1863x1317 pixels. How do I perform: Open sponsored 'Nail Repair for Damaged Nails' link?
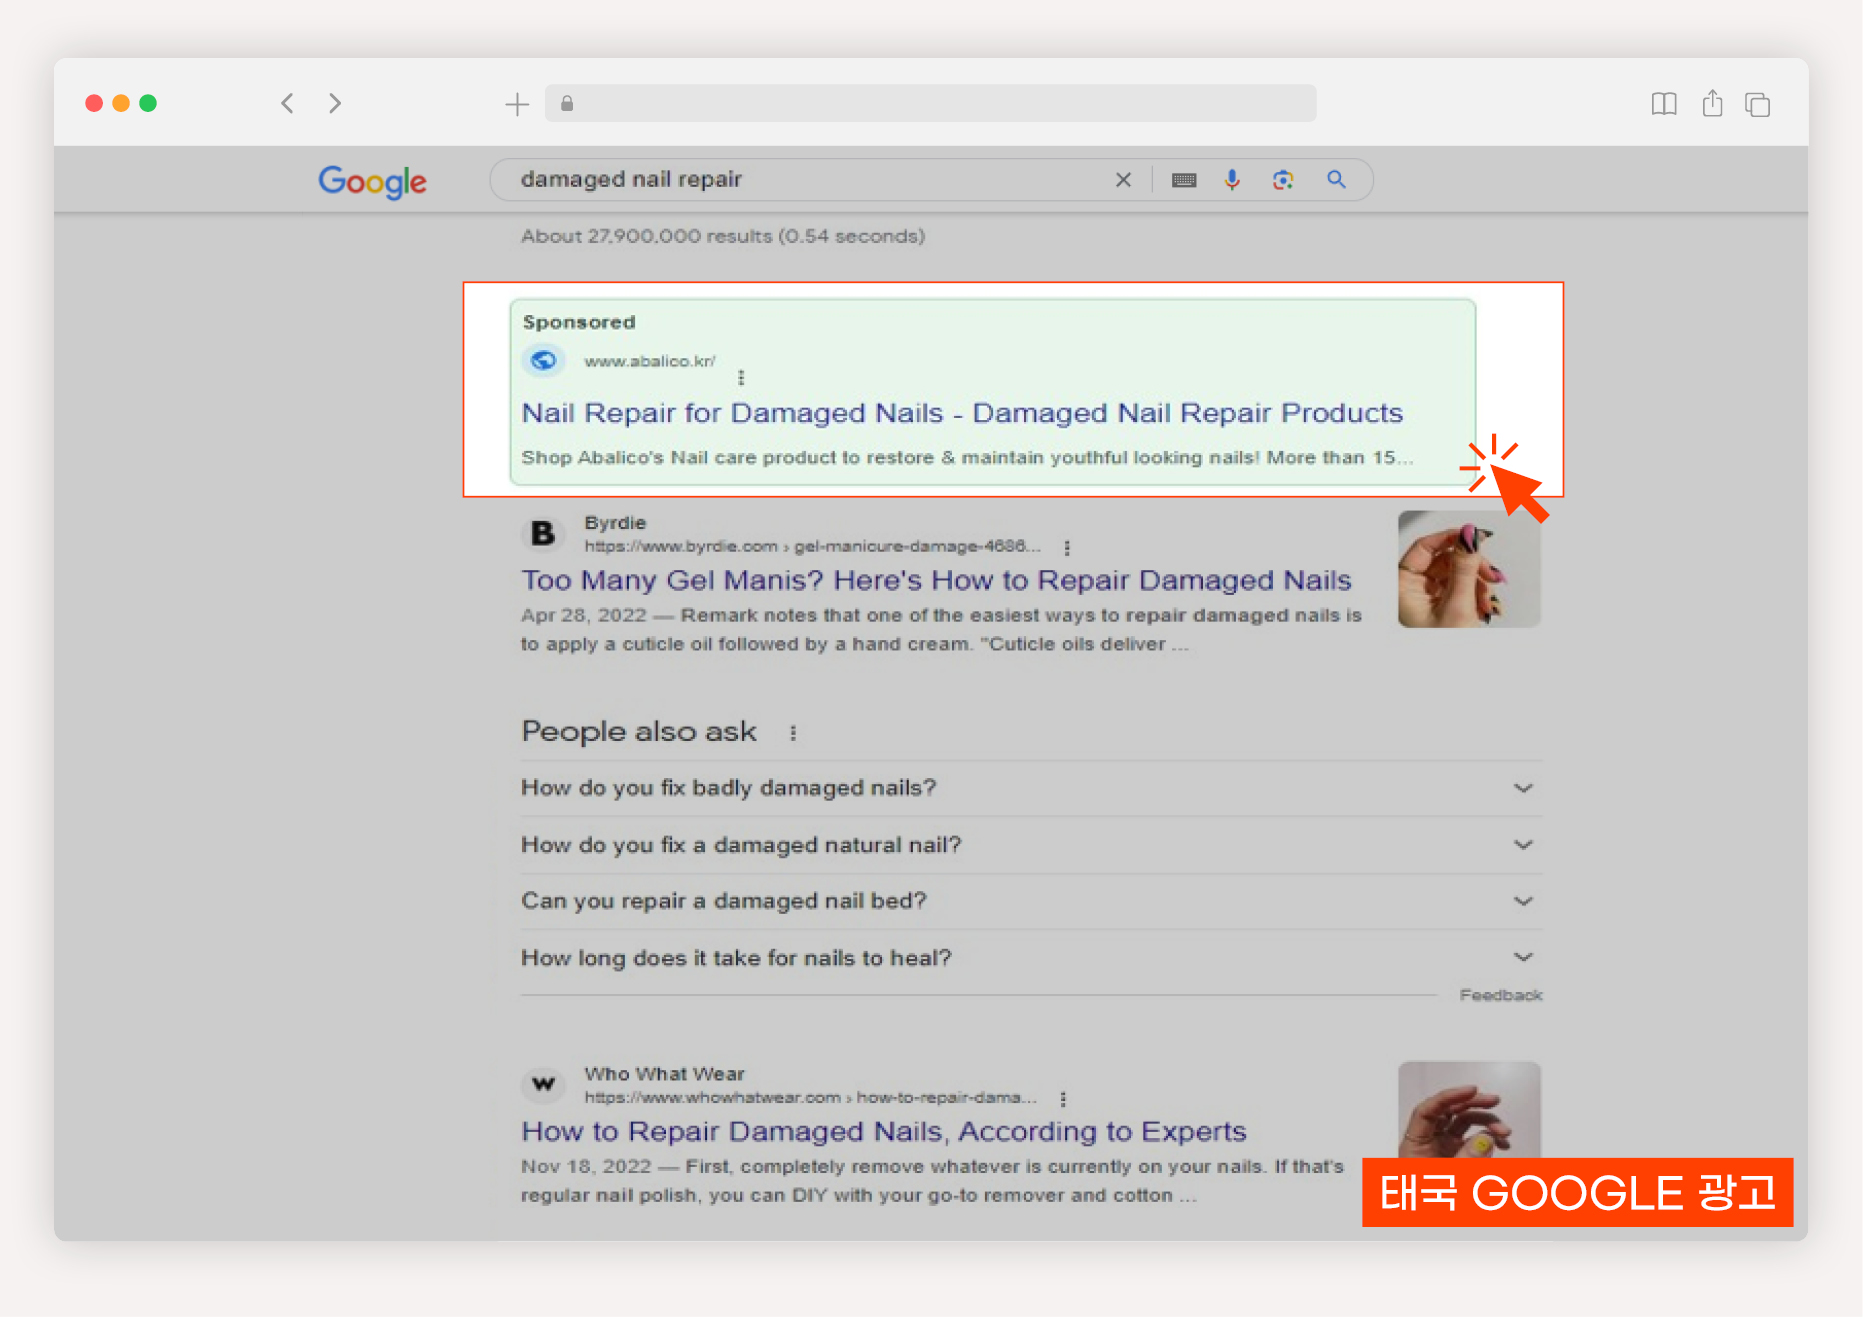[x=962, y=413]
